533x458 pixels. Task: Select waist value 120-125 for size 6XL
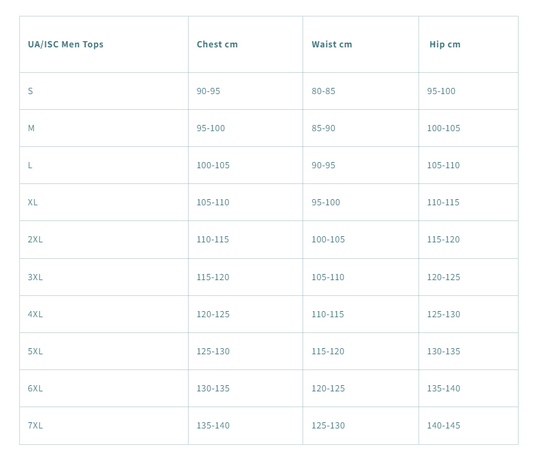click(x=328, y=388)
